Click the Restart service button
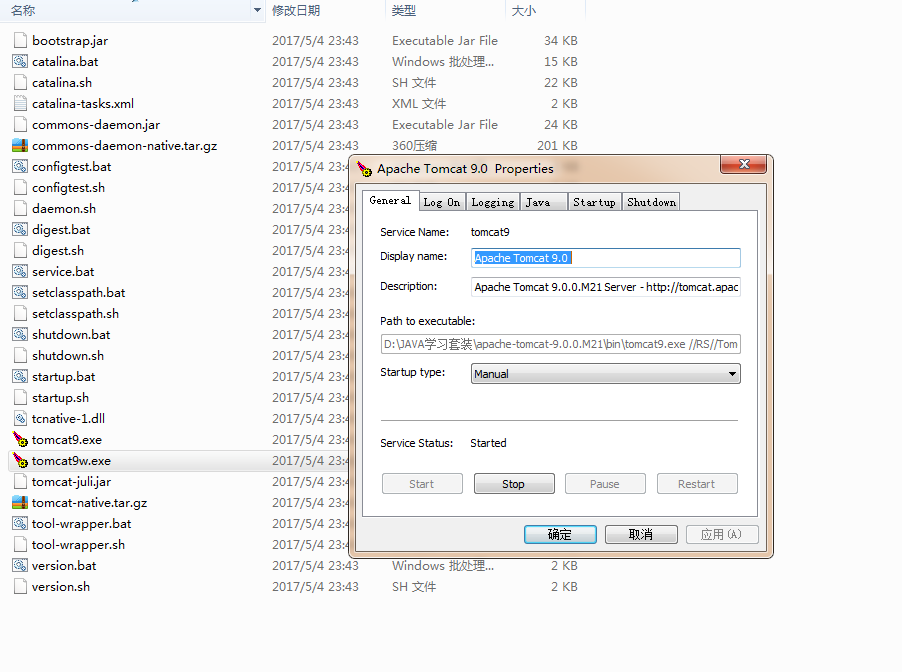902x672 pixels. tap(697, 484)
